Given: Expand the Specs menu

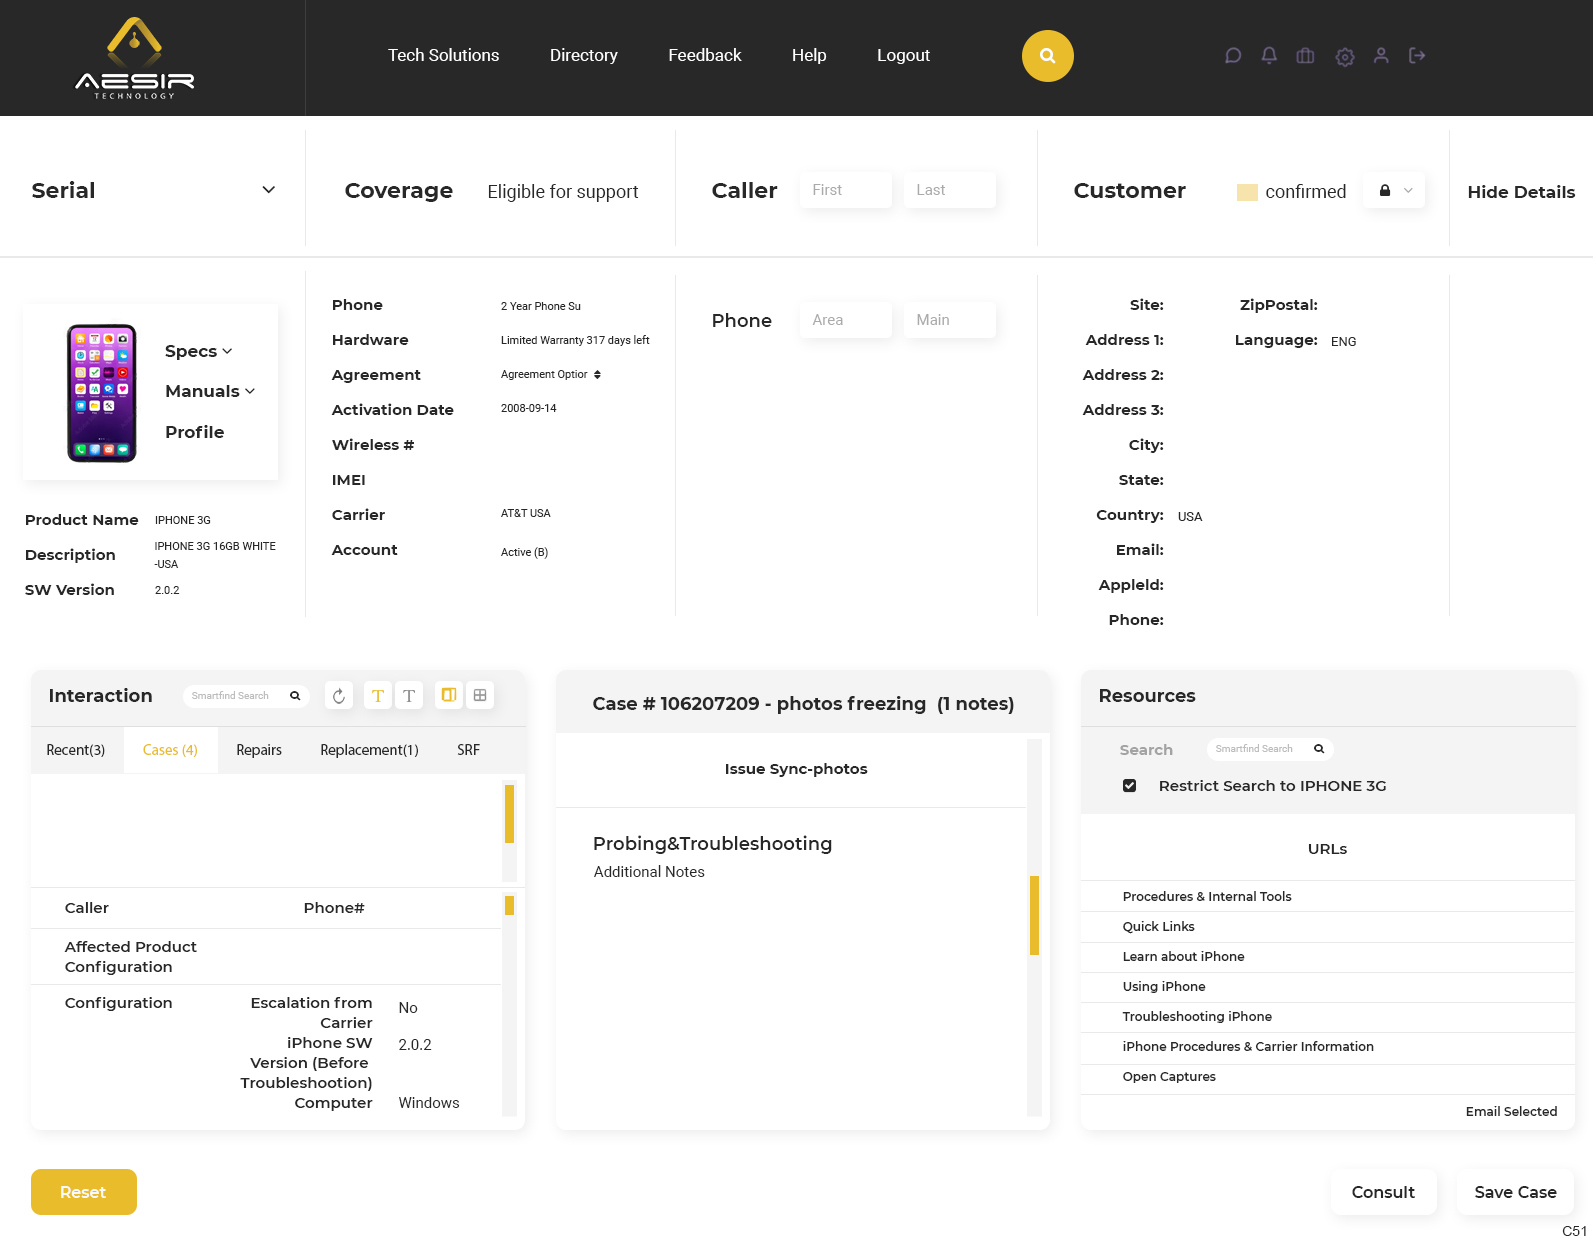Looking at the screenshot, I should pyautogui.click(x=199, y=351).
